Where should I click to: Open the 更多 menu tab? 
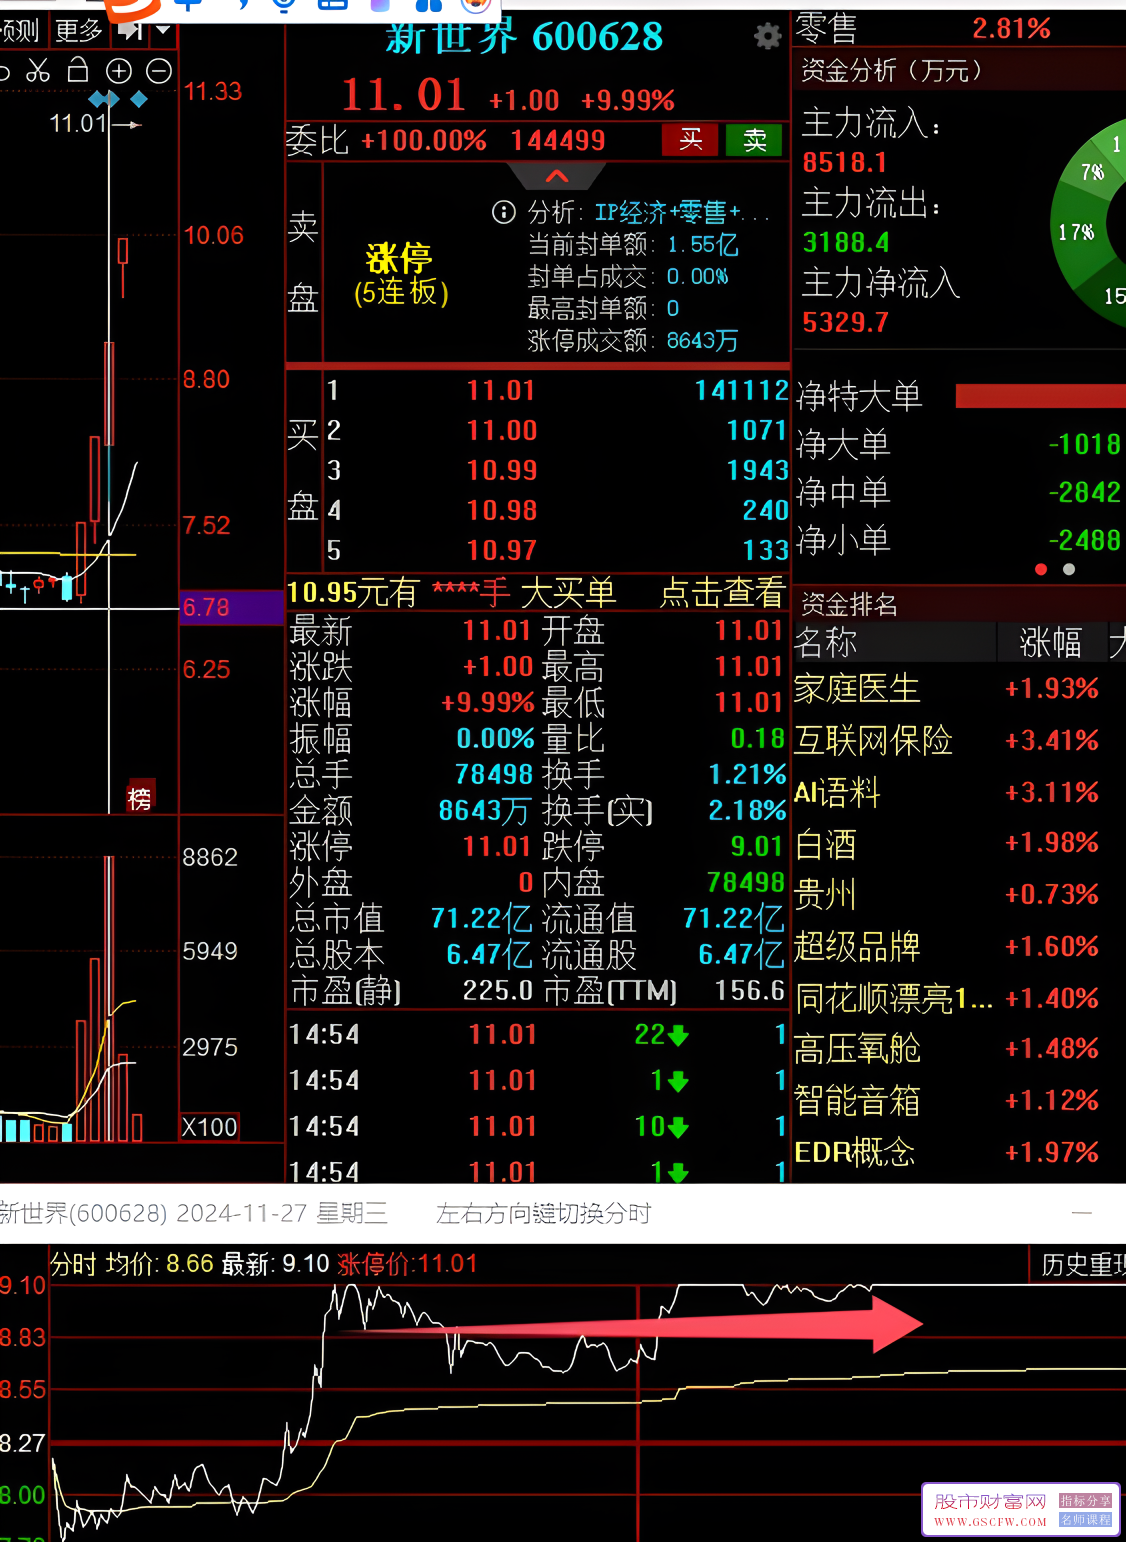pos(79,32)
